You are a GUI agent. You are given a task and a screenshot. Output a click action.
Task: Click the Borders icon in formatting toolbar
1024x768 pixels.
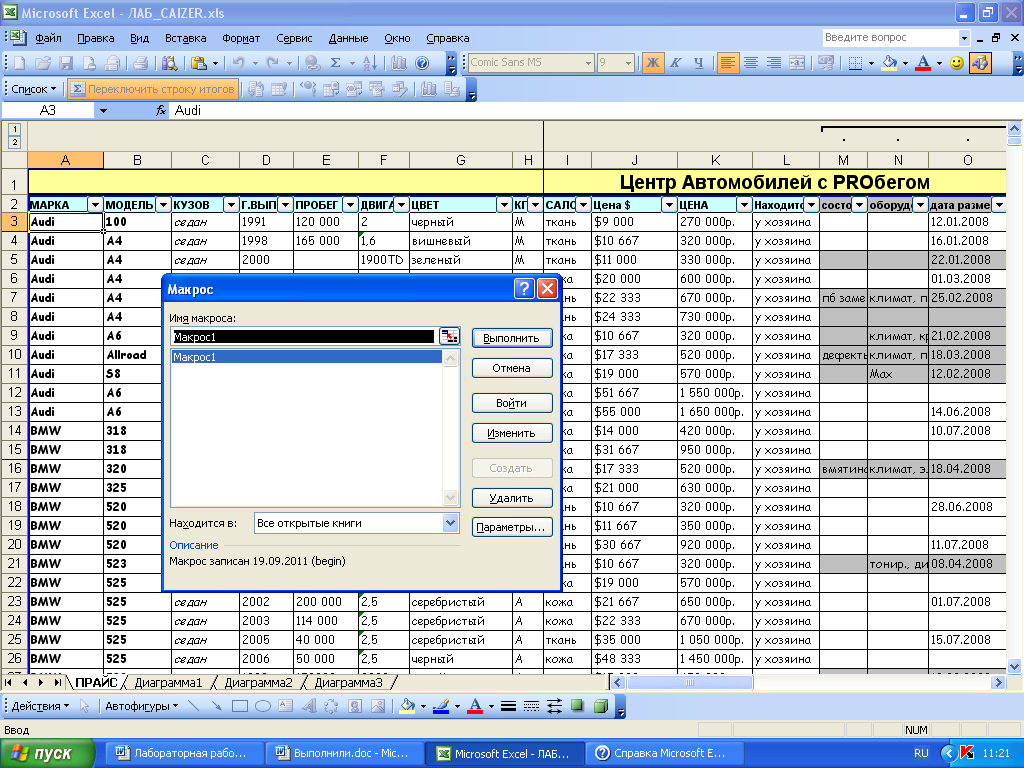(855, 63)
